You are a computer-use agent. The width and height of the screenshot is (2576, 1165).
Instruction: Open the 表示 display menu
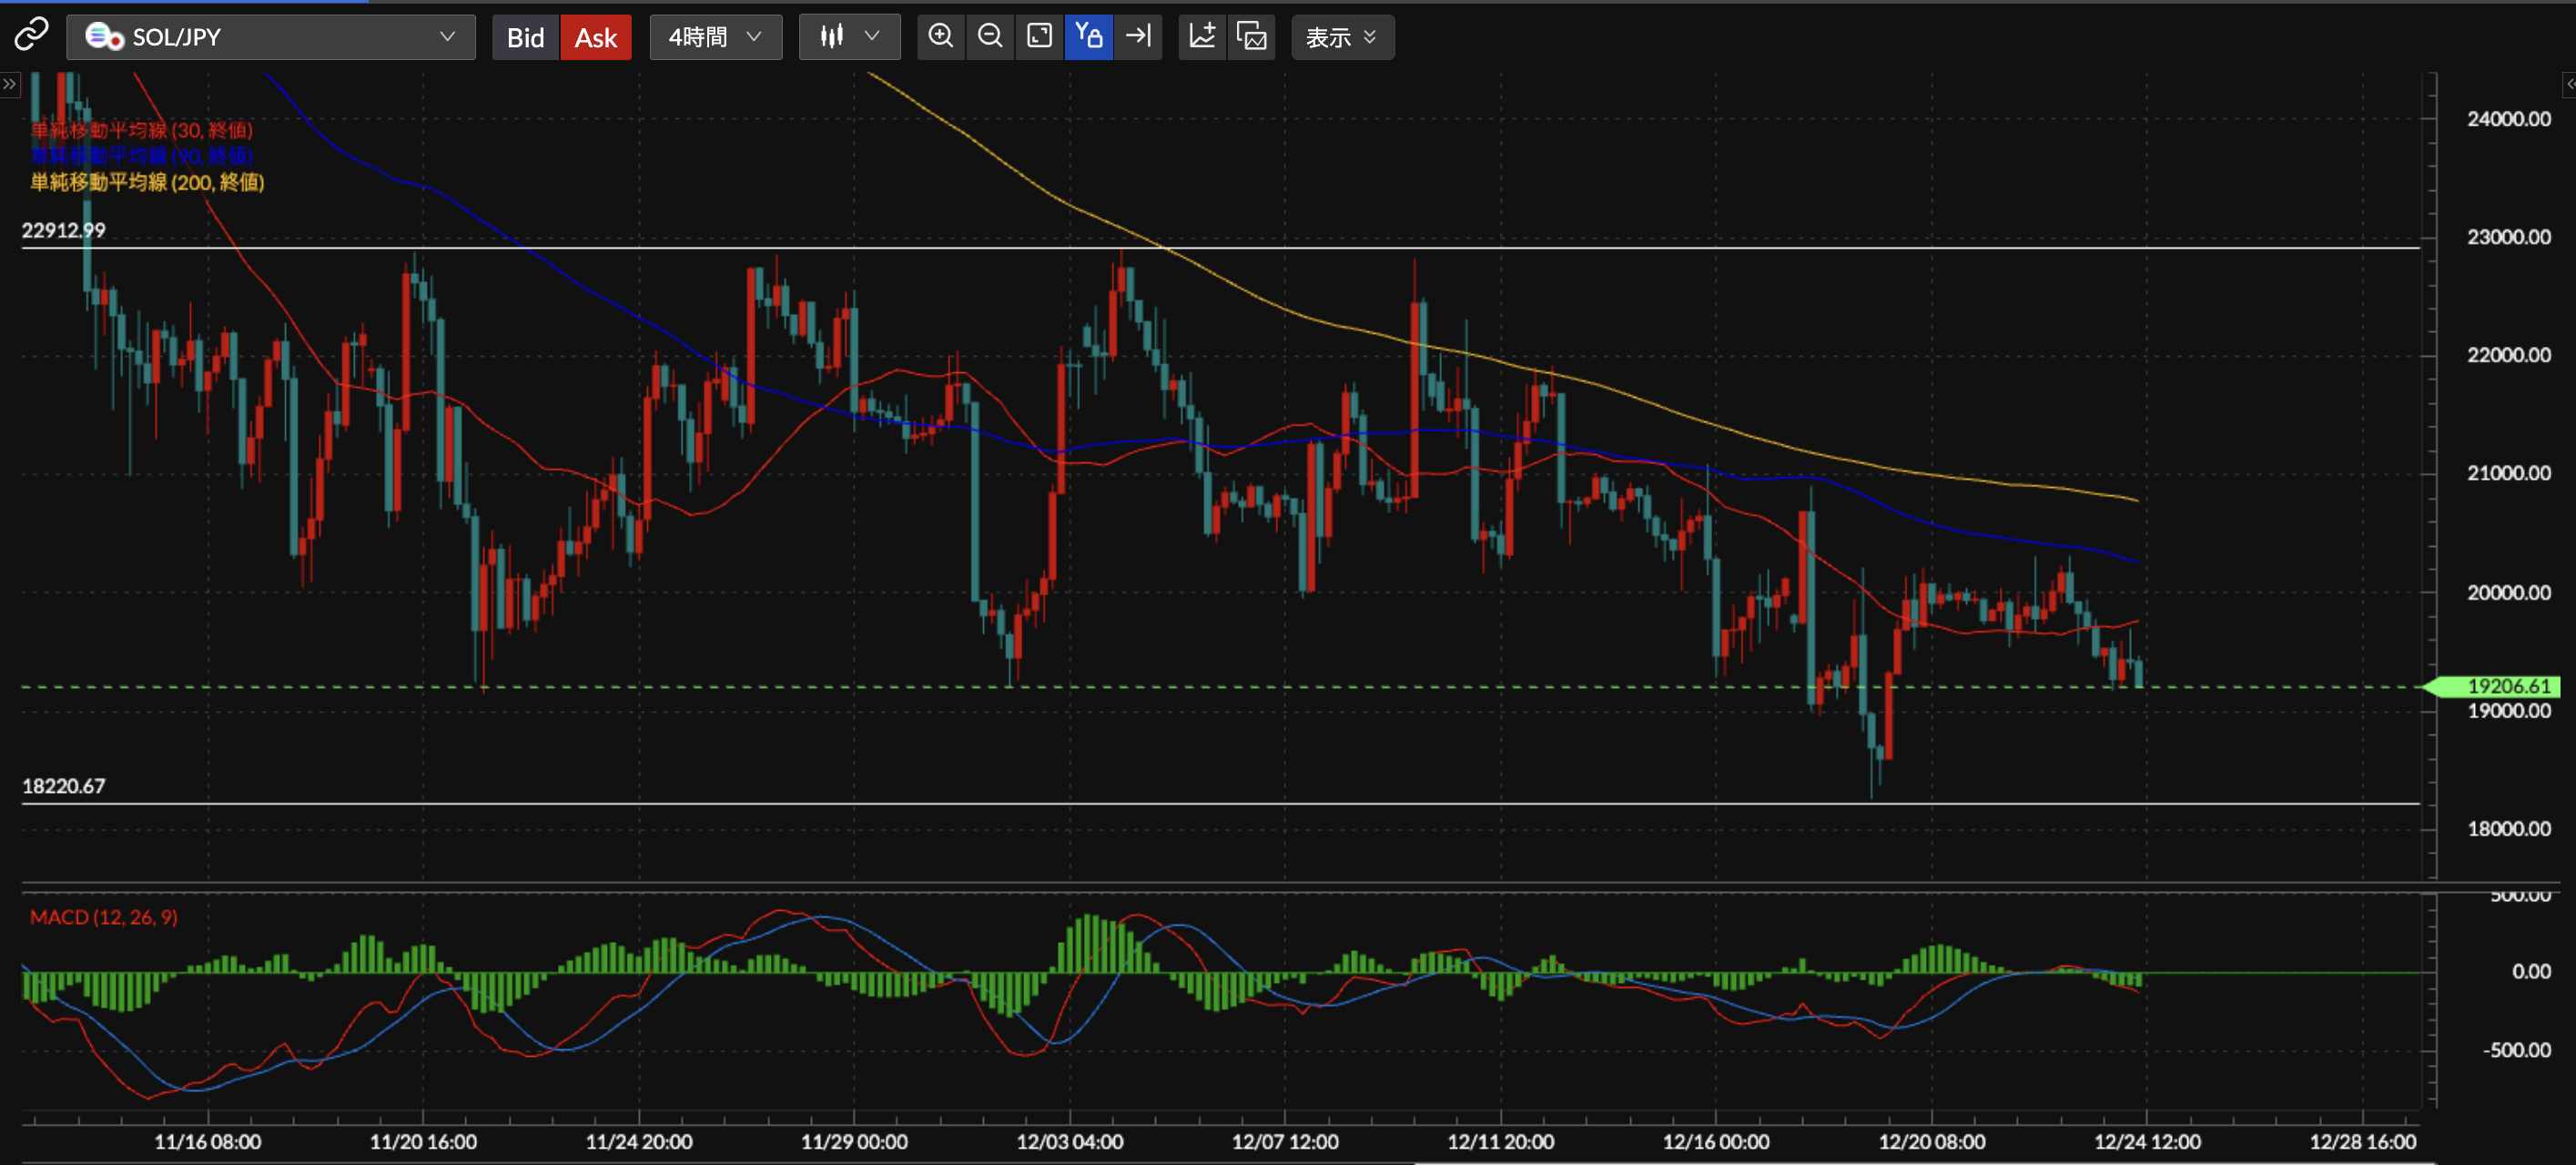(1341, 37)
